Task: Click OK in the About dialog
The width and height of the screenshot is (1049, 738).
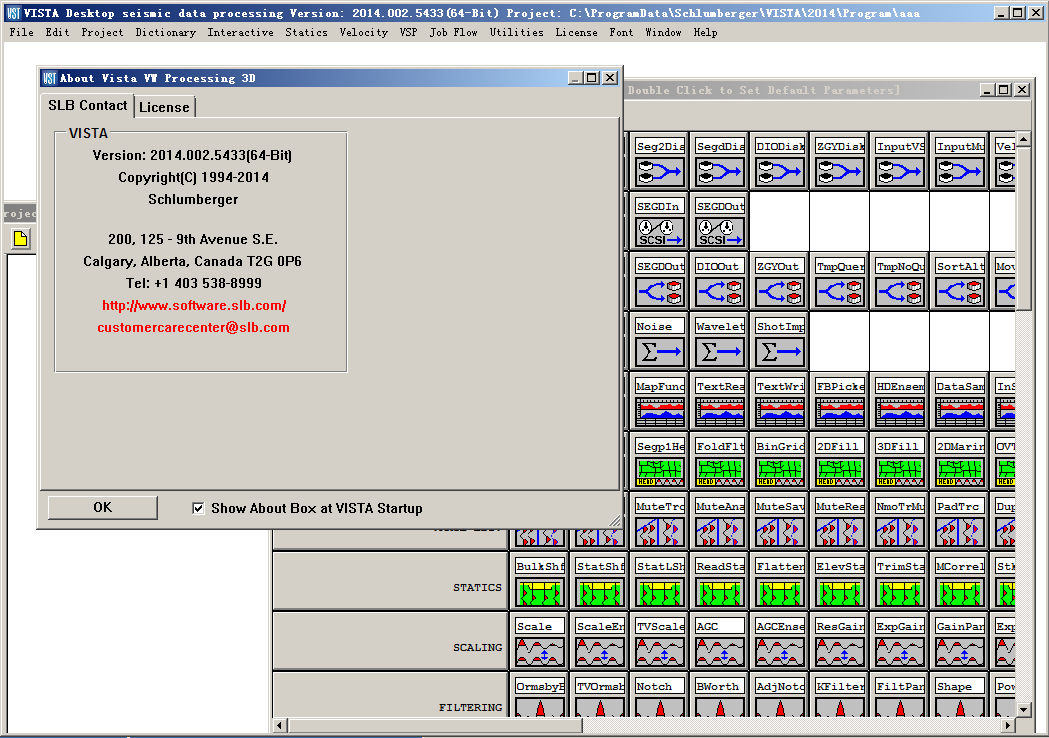Action: click(x=102, y=507)
